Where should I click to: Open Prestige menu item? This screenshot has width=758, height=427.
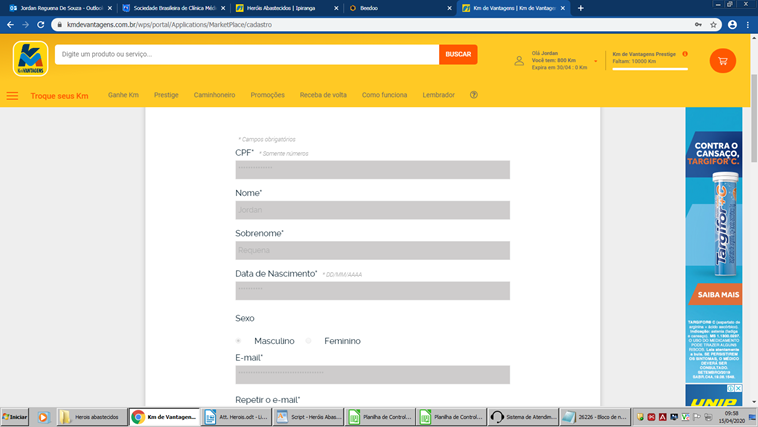tap(166, 95)
